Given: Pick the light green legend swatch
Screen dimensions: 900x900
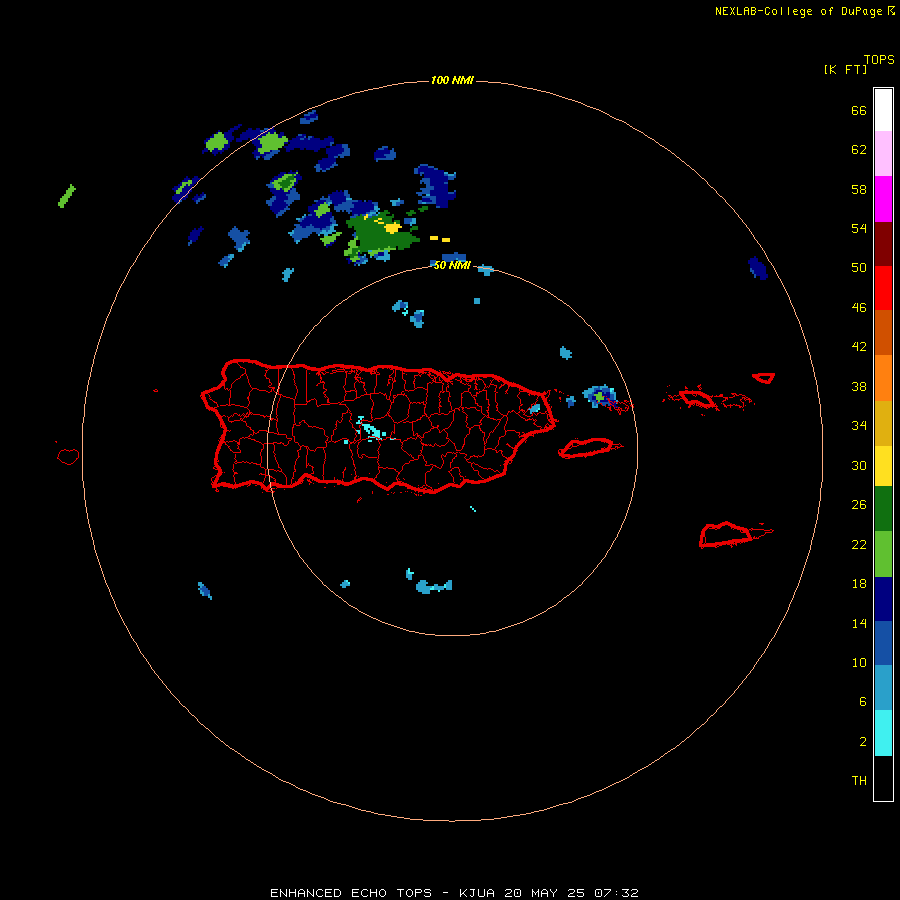Looking at the screenshot, I should coord(883,554).
